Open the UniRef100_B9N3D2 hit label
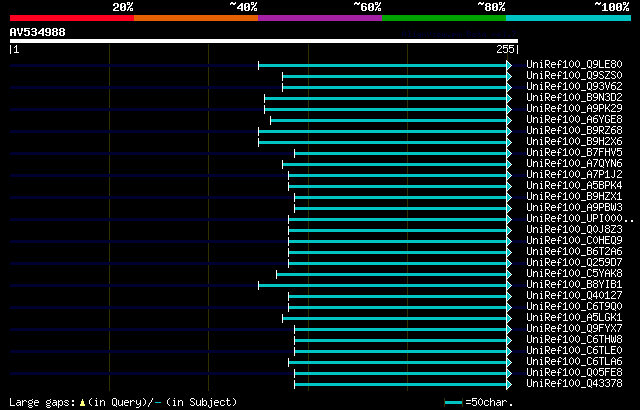Image resolution: width=640 pixels, height=410 pixels. click(x=574, y=98)
